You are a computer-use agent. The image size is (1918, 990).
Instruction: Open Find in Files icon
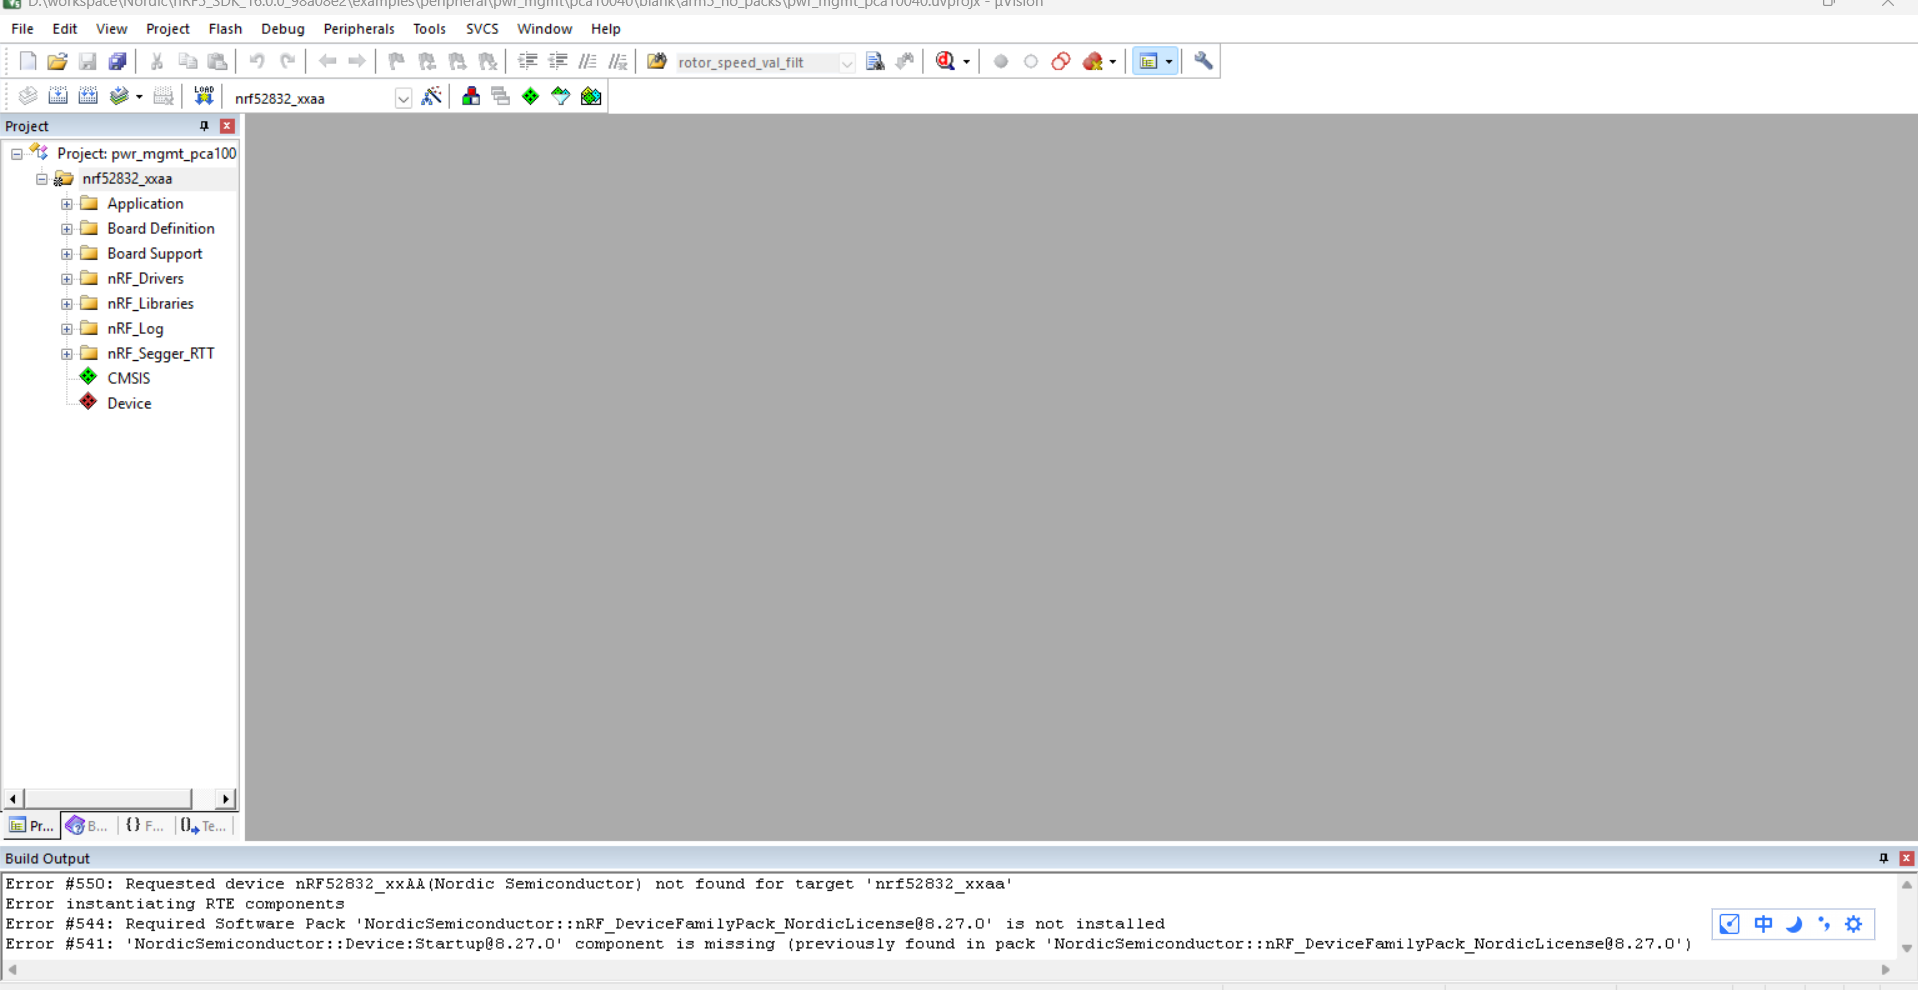pyautogui.click(x=657, y=61)
